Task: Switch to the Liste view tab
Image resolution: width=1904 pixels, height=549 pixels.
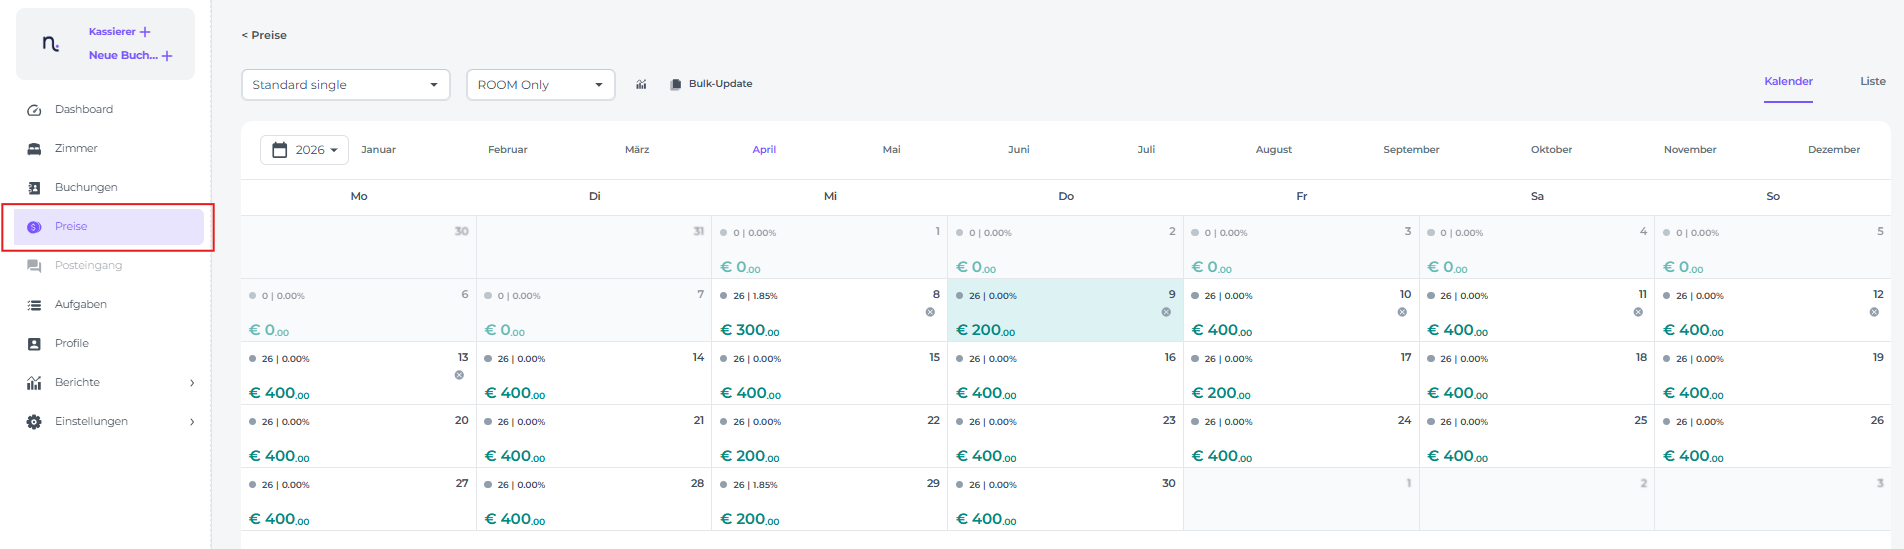Action: (x=1872, y=82)
